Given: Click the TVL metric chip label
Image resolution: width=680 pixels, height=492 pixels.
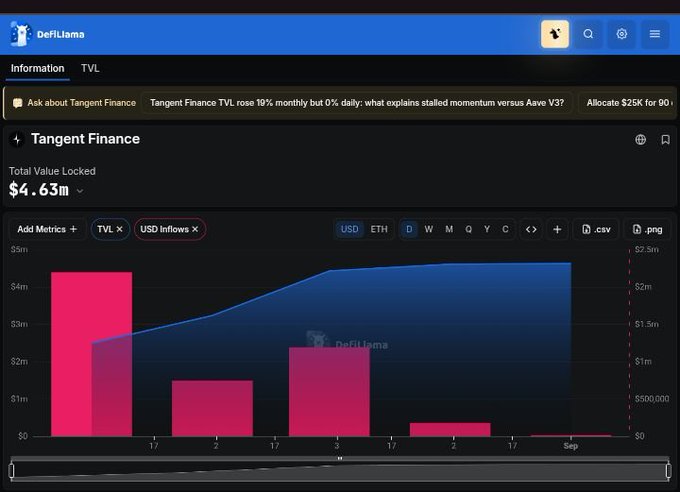Looking at the screenshot, I should pos(105,229).
